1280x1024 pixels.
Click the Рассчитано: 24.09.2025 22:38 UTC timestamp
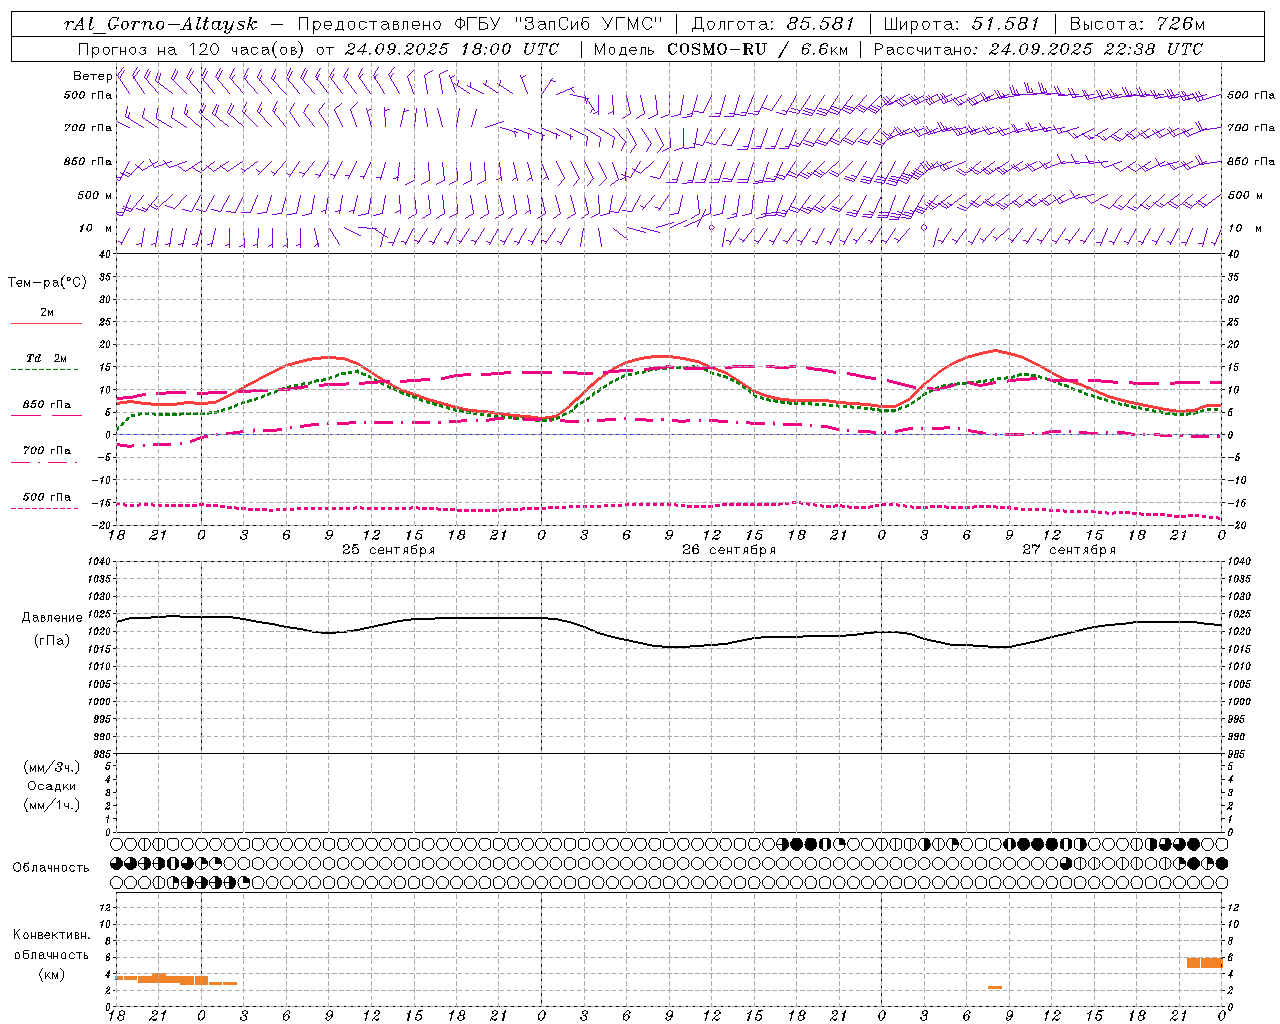pos(1038,49)
